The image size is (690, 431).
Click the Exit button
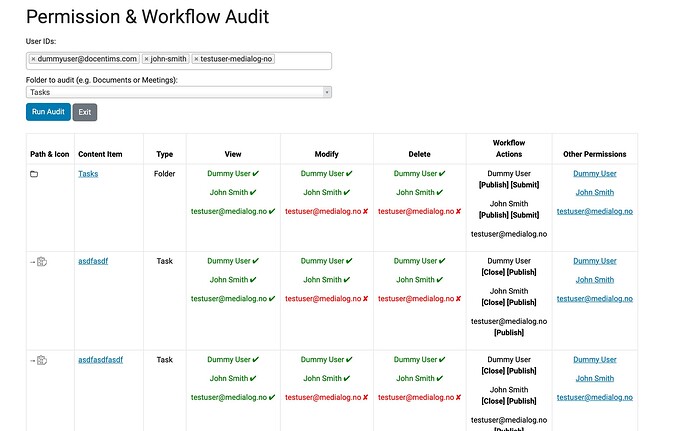[84, 112]
